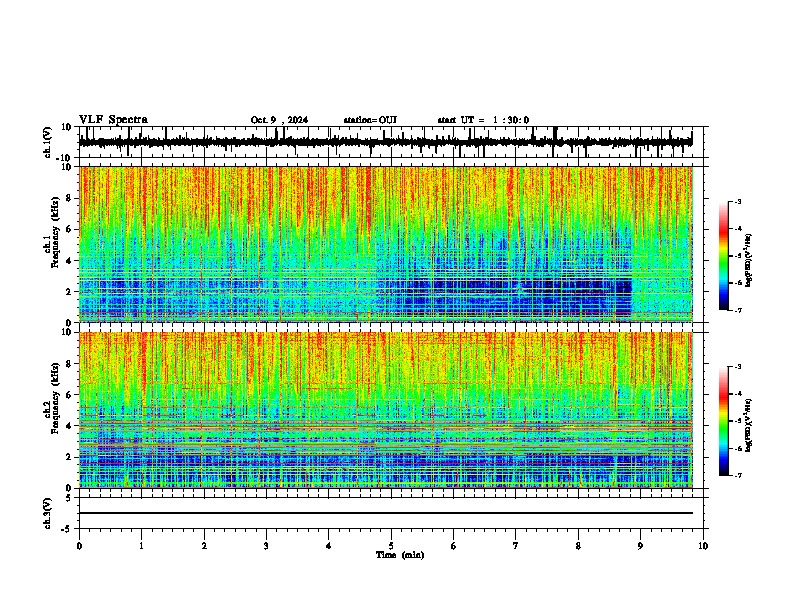Click the '8' kHz tick on ch.2 frequency axis

[x=70, y=364]
